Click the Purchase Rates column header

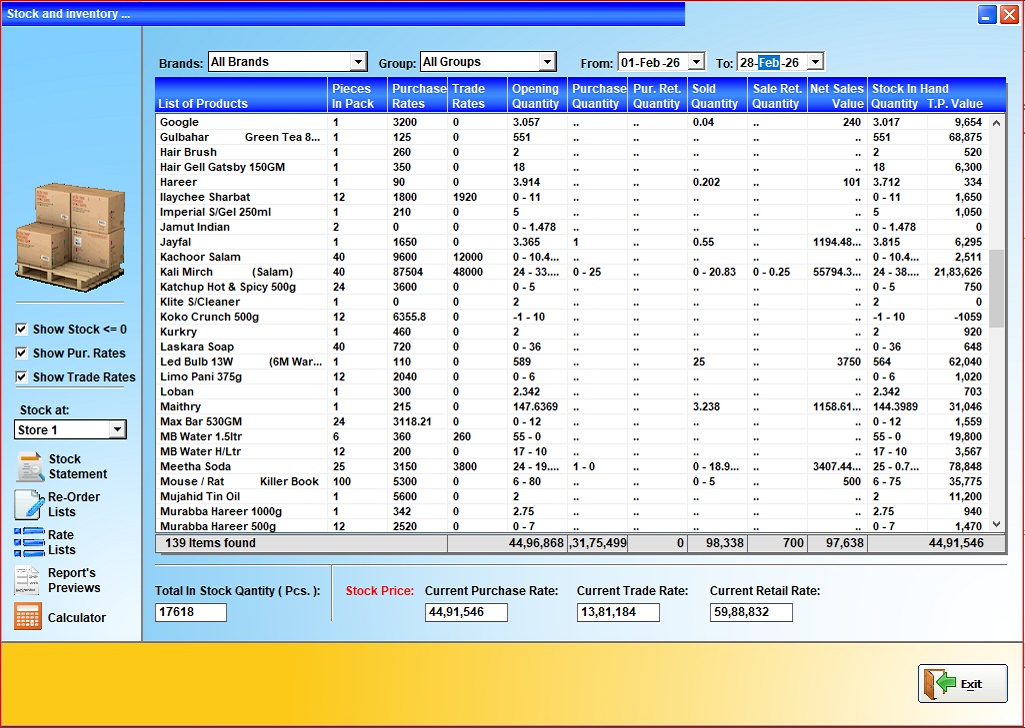pos(417,95)
